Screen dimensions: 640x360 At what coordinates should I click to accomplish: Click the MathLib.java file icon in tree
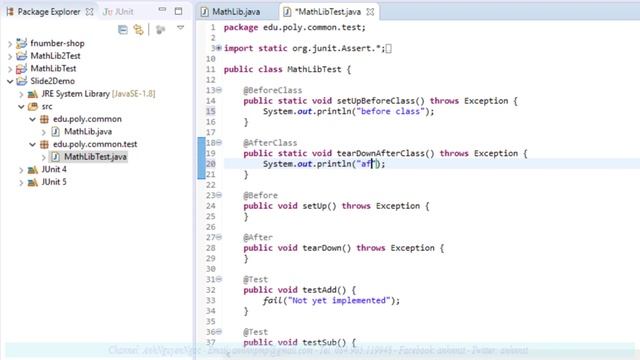[56, 131]
